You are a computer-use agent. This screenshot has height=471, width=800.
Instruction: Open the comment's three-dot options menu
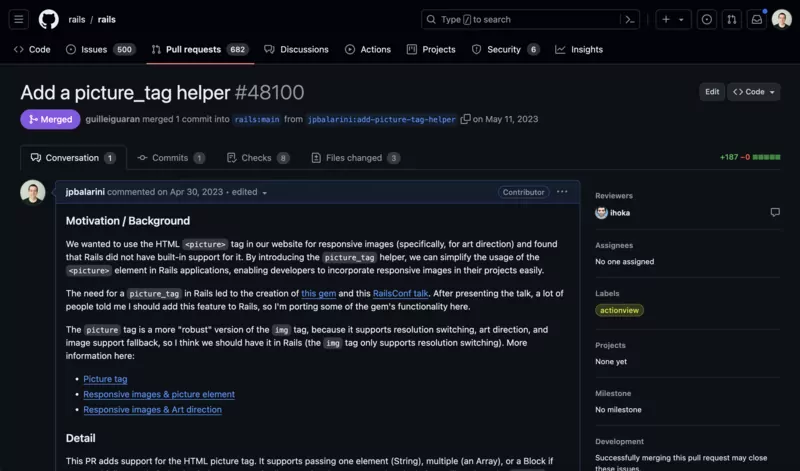click(x=562, y=192)
